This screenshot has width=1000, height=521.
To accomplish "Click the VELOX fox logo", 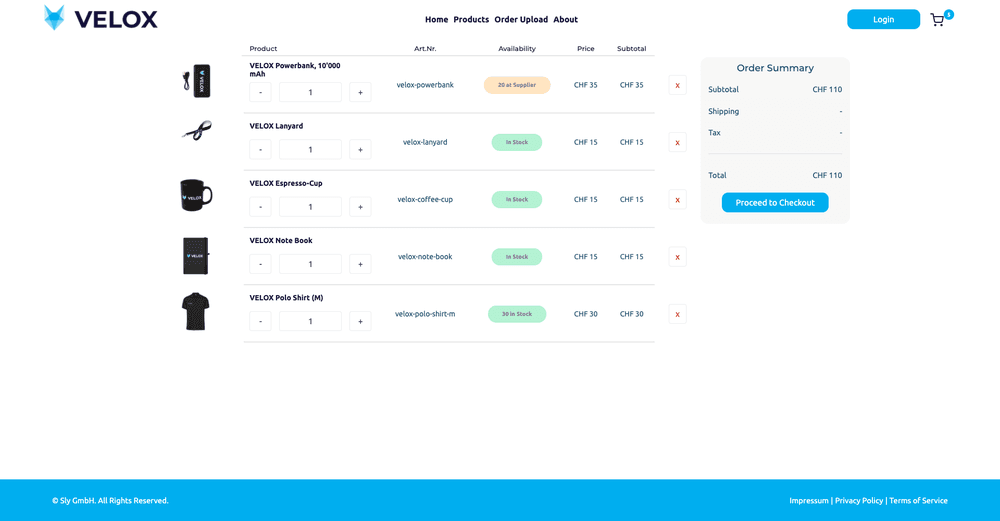I will tap(100, 18).
